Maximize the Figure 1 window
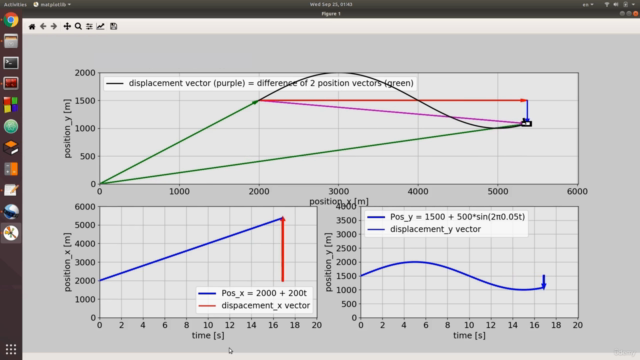Viewport: 640px width, 360px height. pos(629,13)
